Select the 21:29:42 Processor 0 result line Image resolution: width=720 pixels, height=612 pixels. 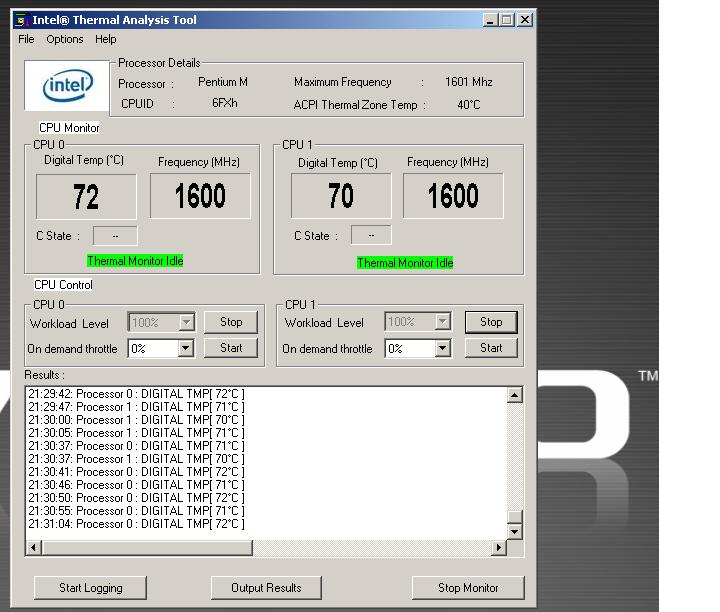(x=136, y=394)
